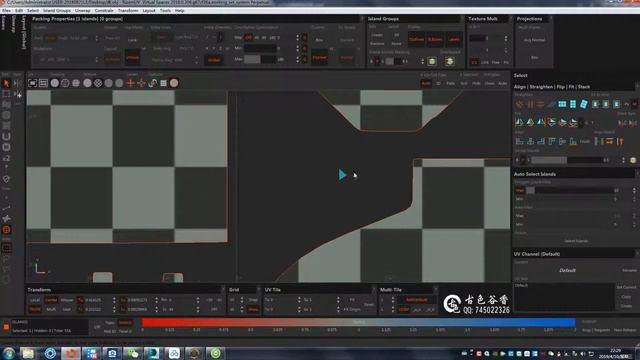This screenshot has height=360, width=640.
Task: Click the last align icon before Multi
Action: [x=573, y=142]
